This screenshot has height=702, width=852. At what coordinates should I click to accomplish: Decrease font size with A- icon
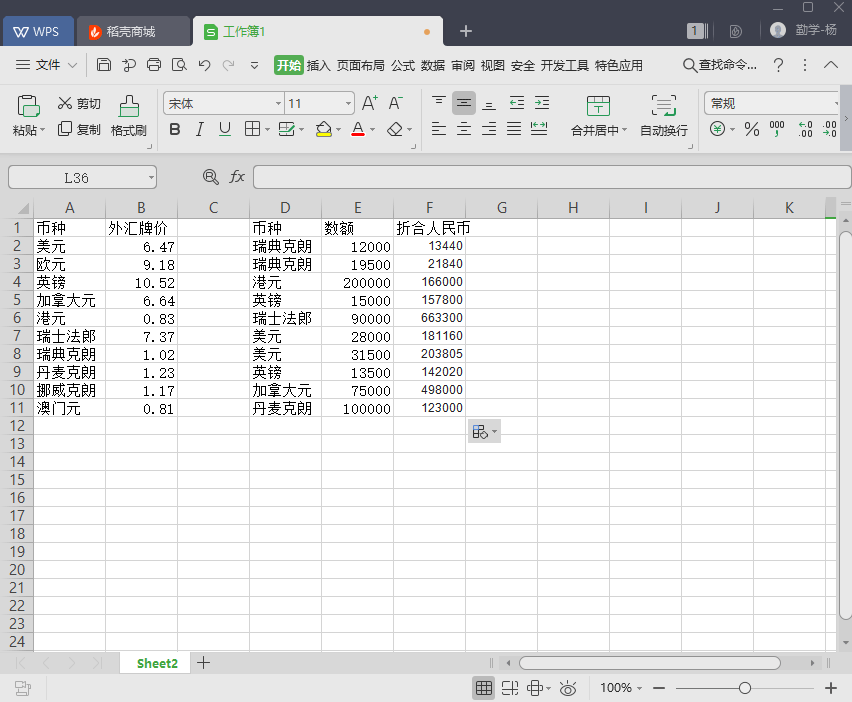[395, 103]
